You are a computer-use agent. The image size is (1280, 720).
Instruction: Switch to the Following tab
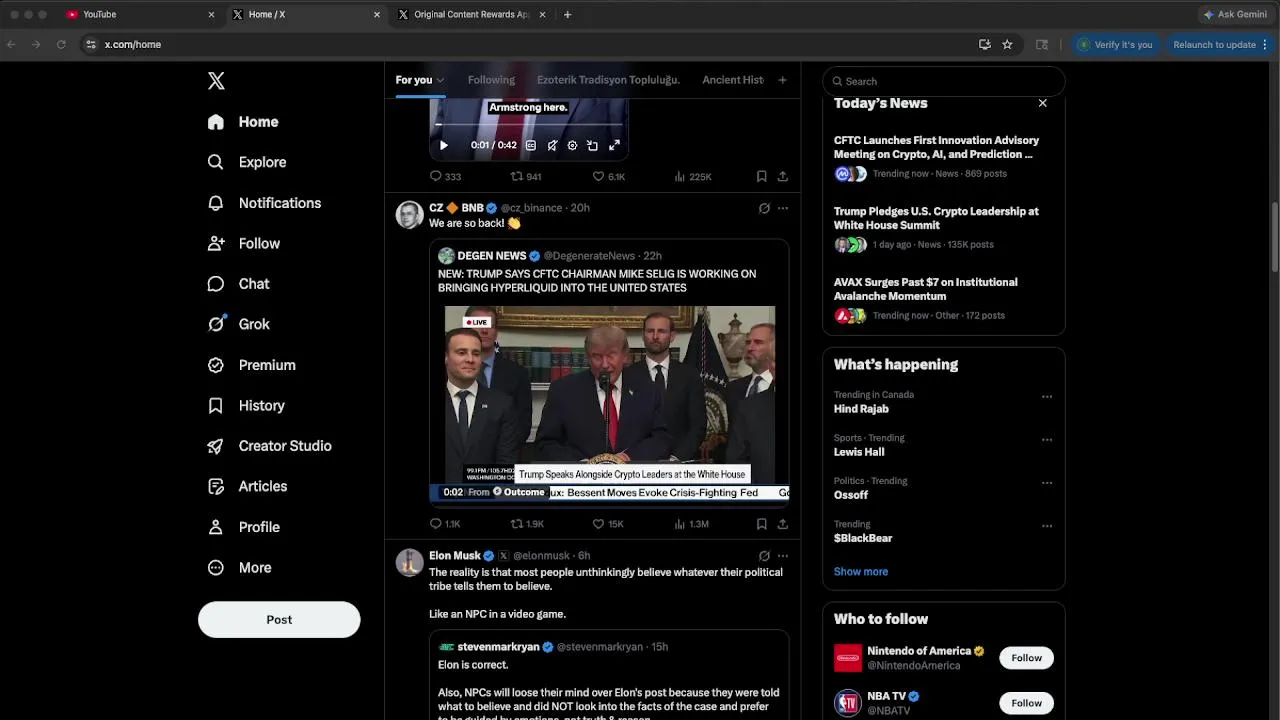[491, 80]
